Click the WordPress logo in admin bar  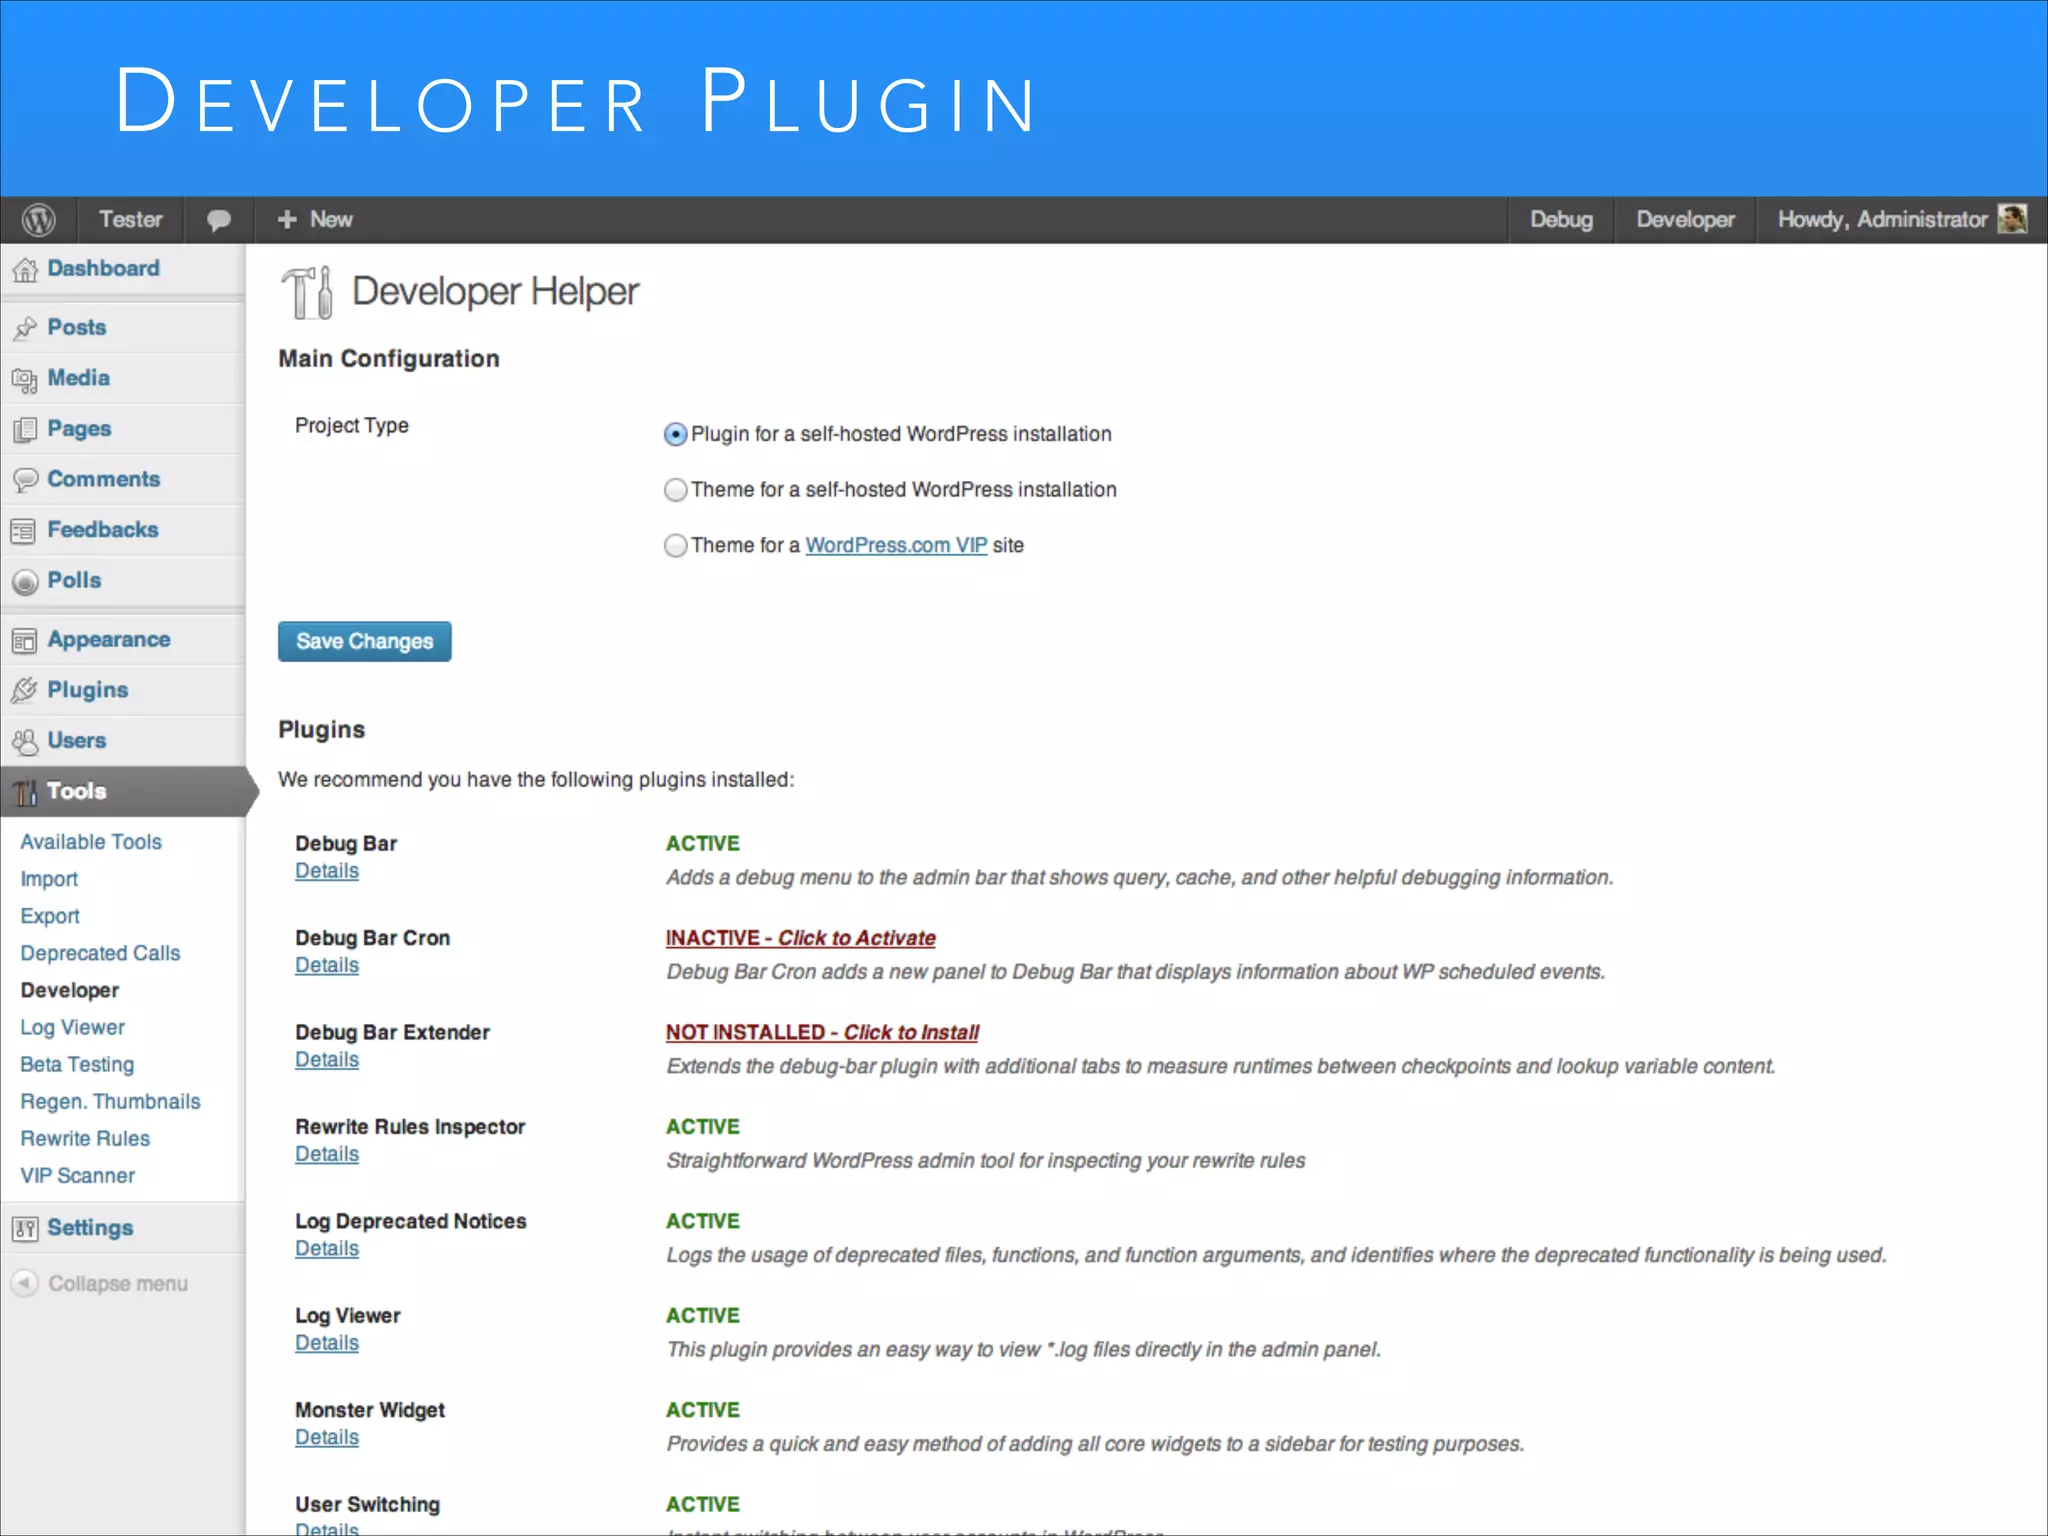[x=39, y=220]
